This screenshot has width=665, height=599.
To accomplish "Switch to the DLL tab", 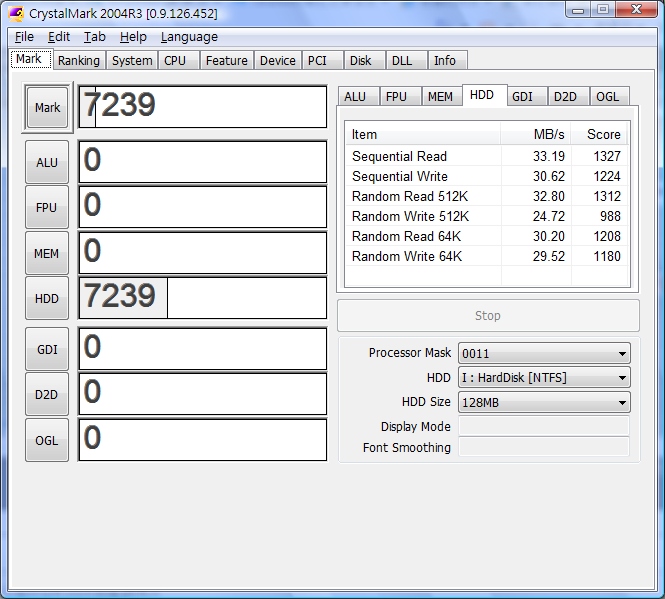I will click(x=406, y=60).
